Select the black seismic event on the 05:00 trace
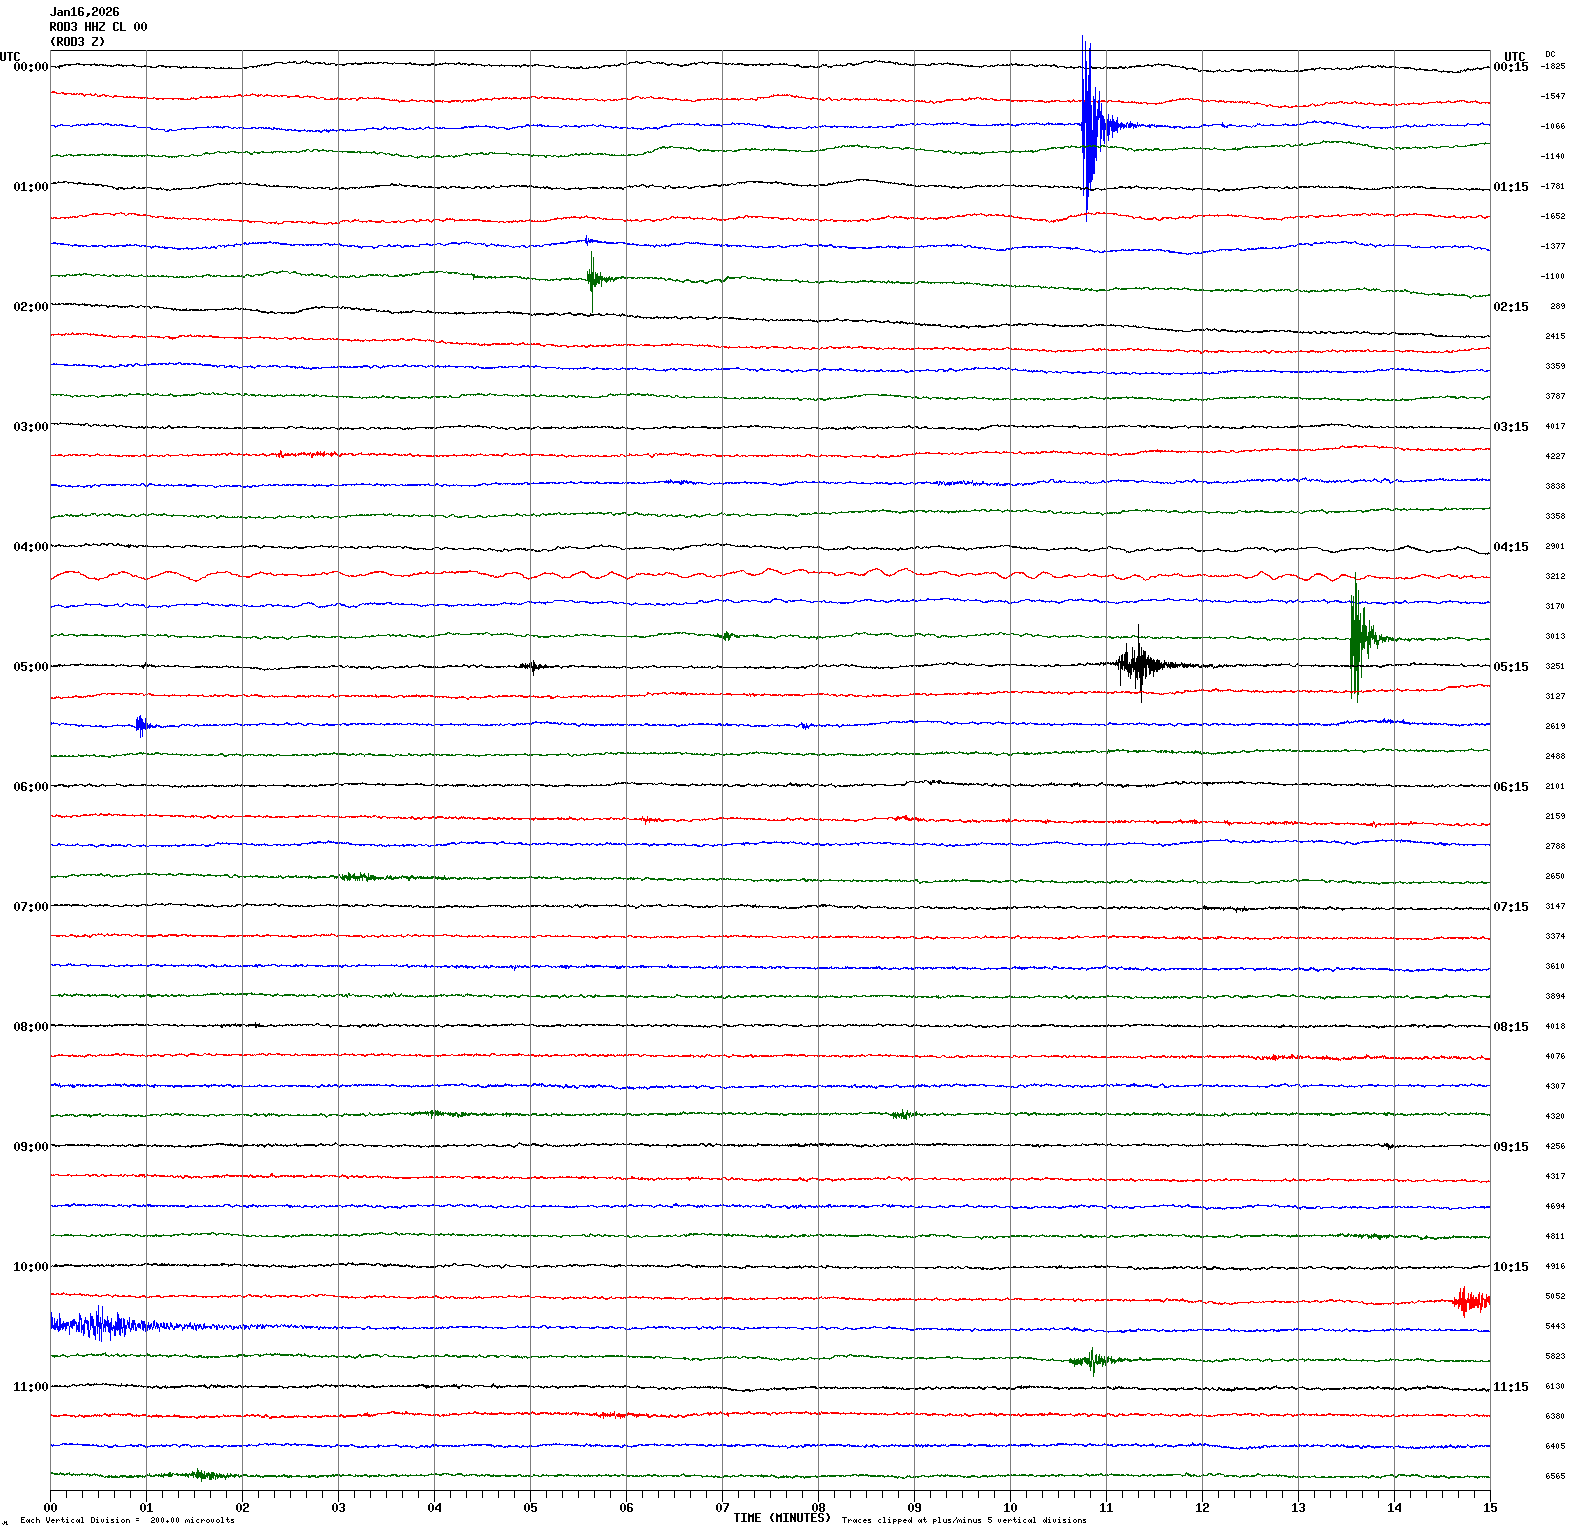The height and width of the screenshot is (1534, 1570). 1140,664
